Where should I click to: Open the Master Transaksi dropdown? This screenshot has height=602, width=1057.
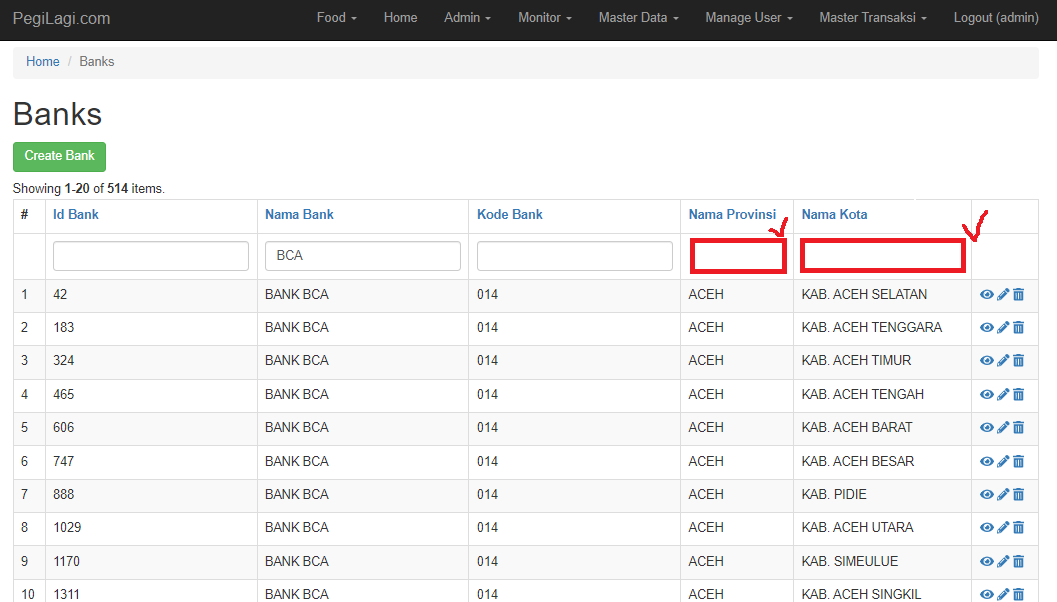click(872, 18)
